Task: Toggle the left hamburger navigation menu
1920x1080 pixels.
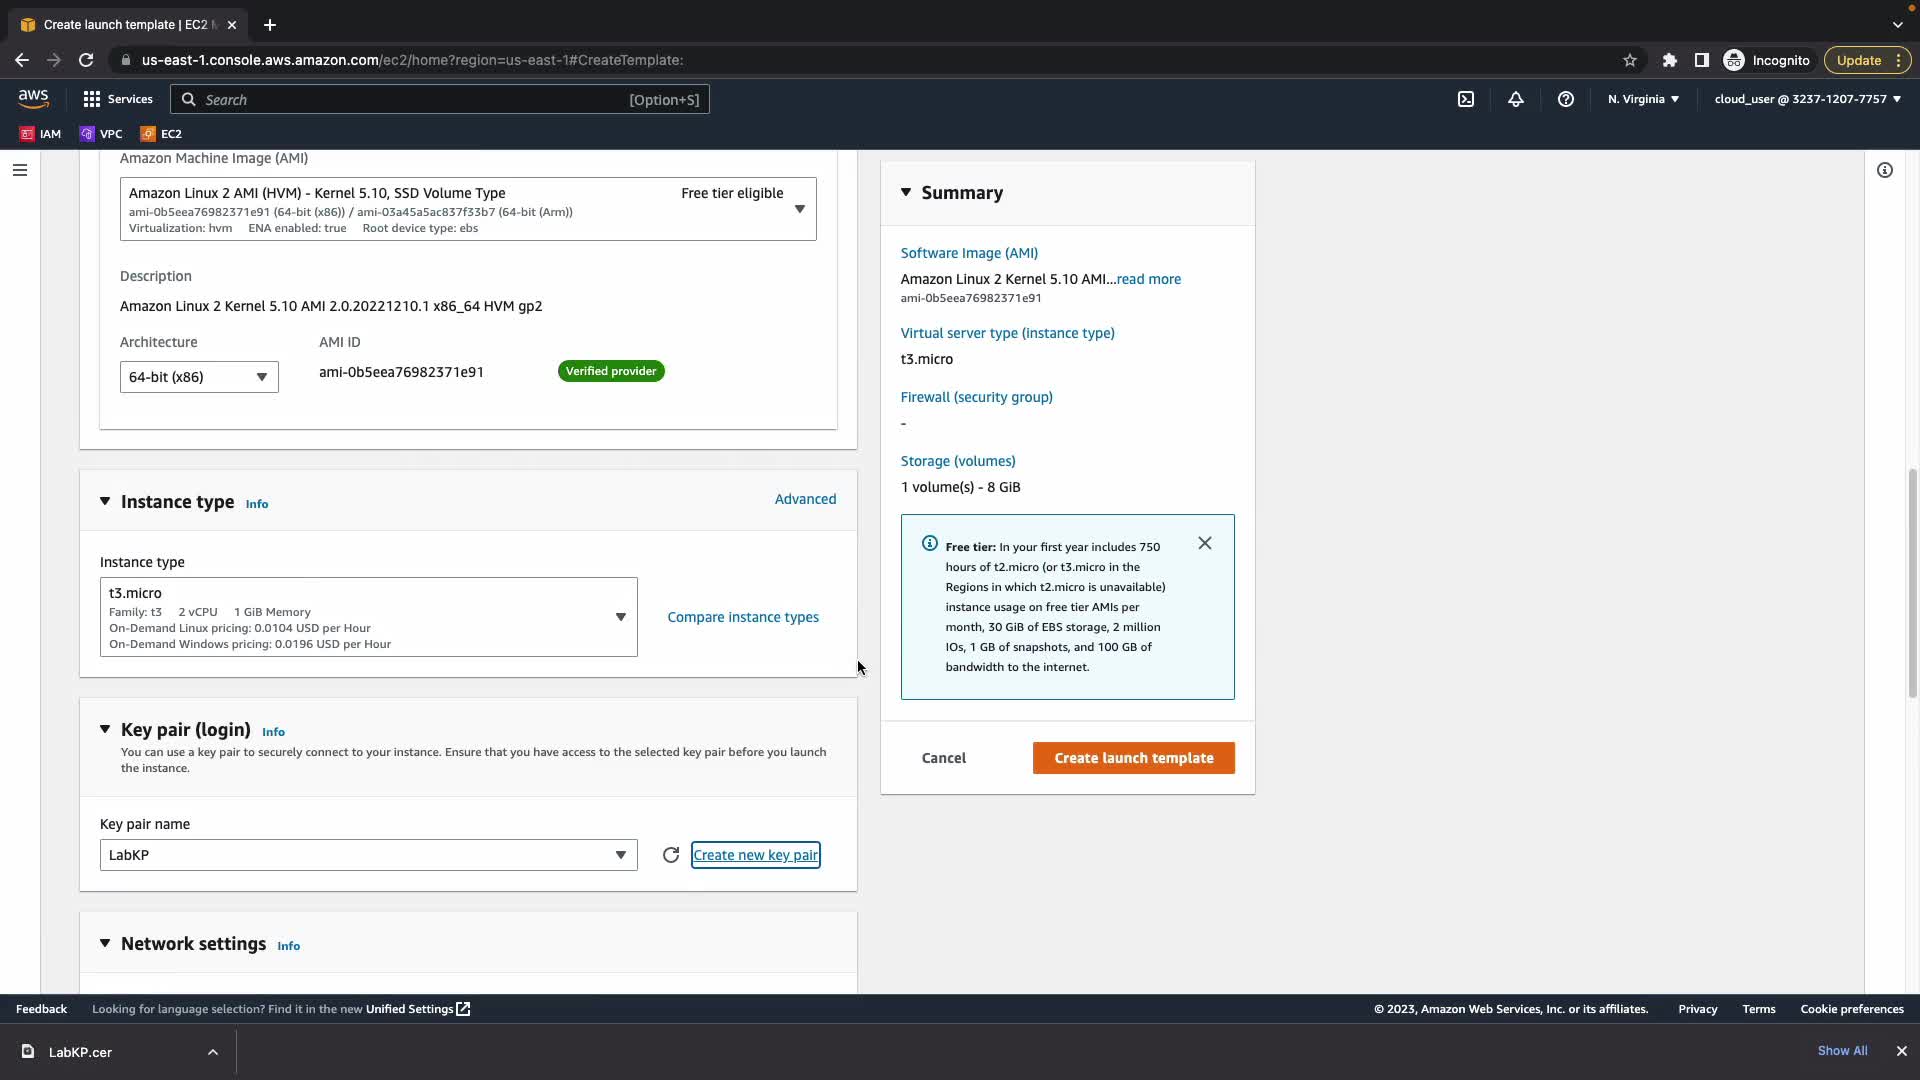Action: tap(19, 170)
